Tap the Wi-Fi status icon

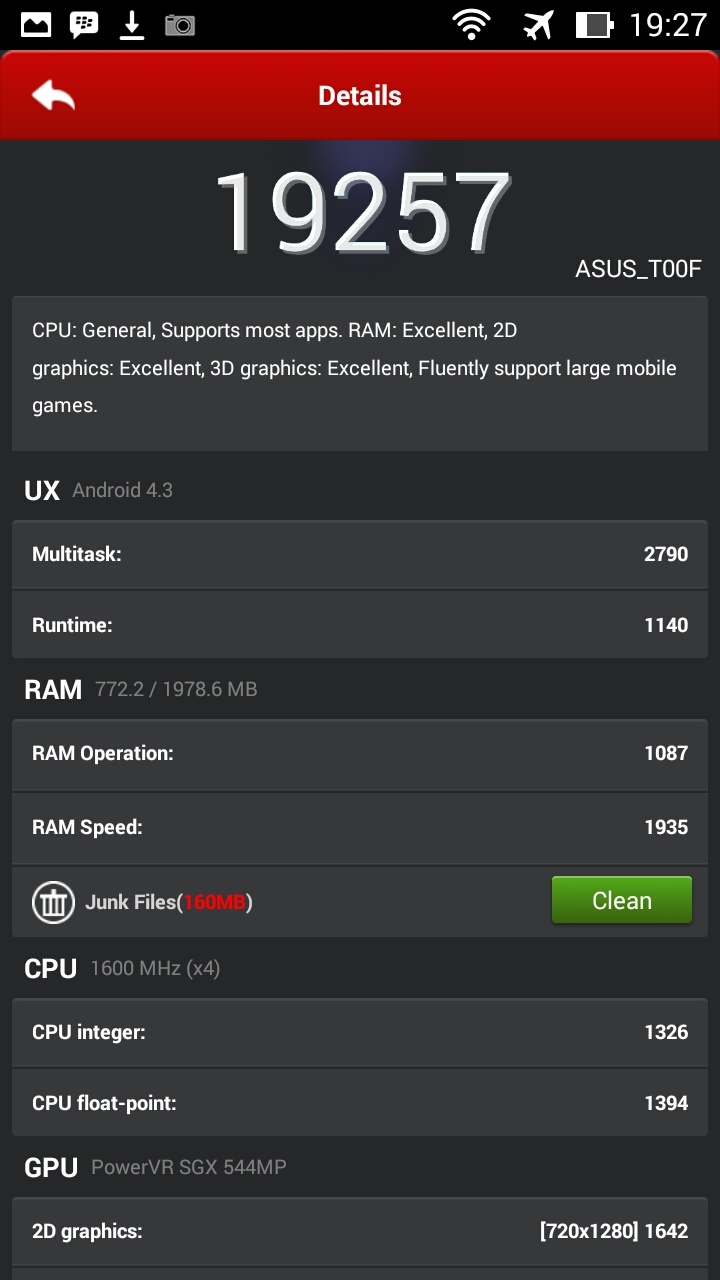471,24
